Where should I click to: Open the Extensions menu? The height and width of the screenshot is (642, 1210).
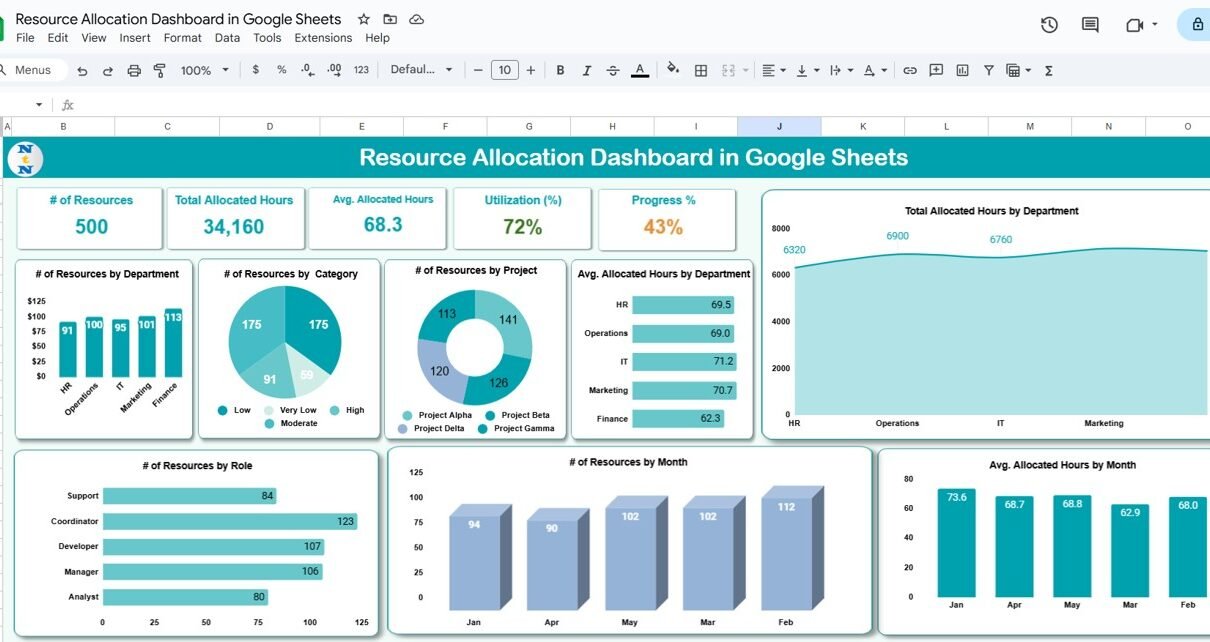(x=323, y=38)
